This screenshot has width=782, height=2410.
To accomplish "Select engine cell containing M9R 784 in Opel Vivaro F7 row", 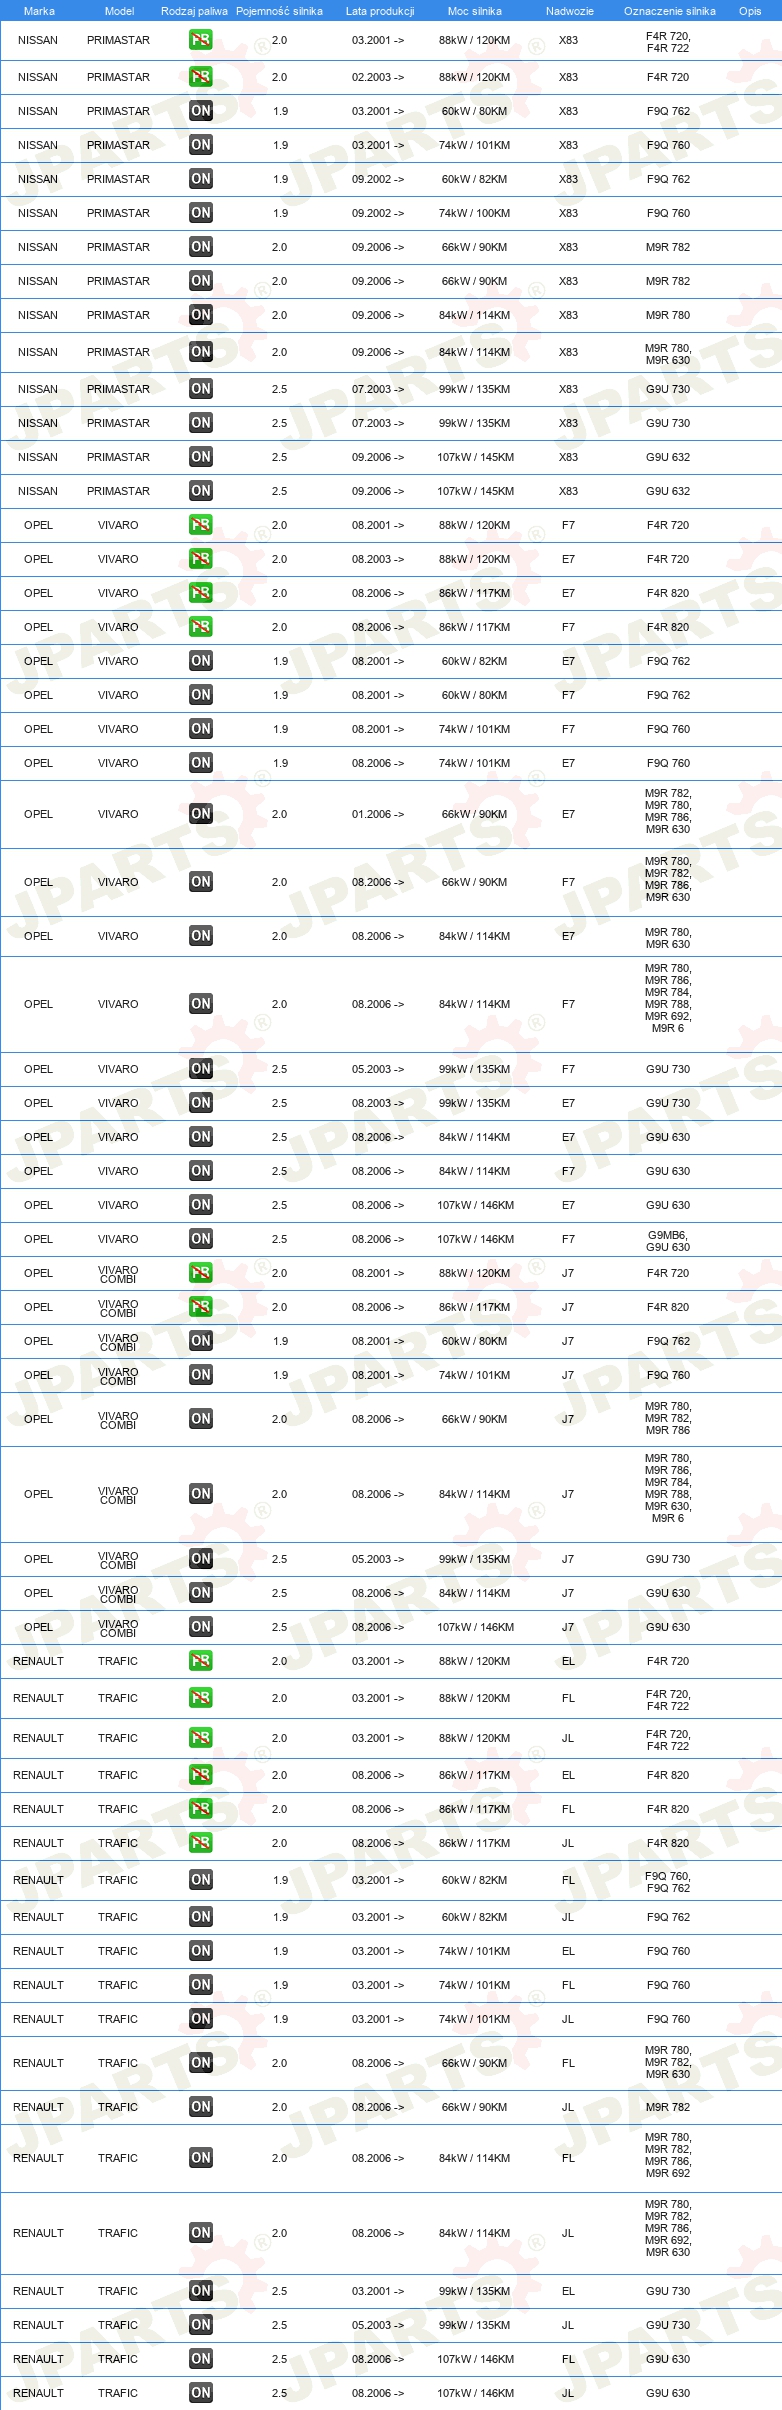I will (x=668, y=998).
